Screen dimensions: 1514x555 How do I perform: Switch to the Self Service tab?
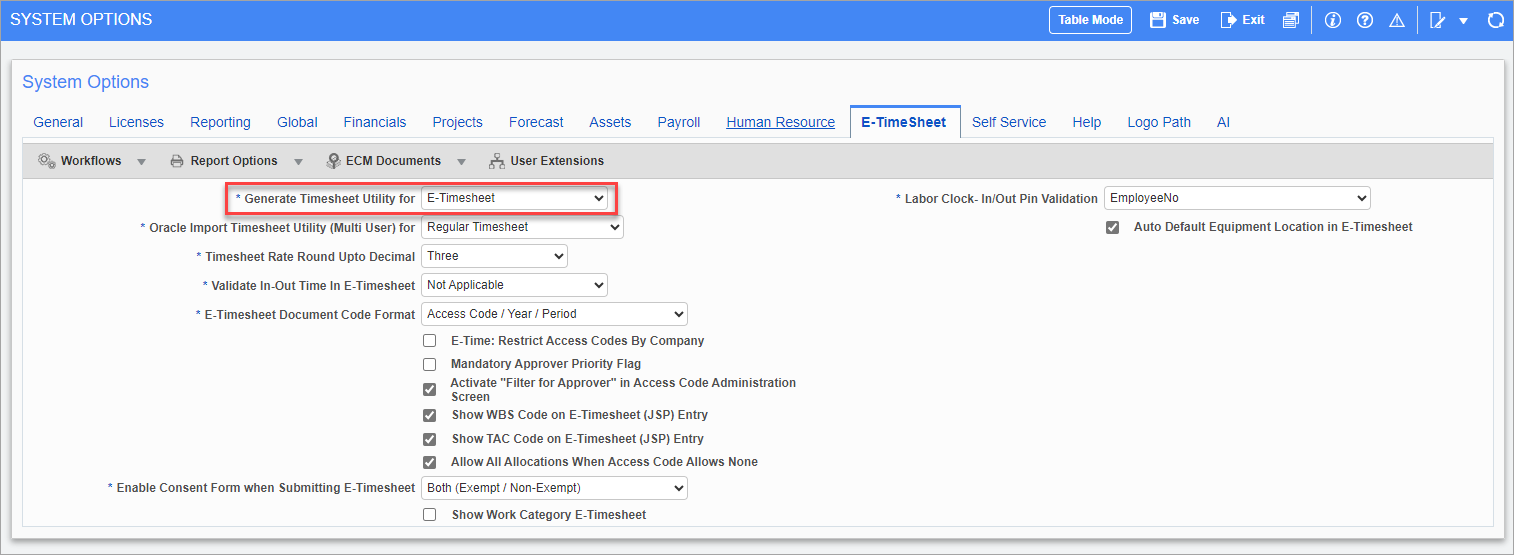tap(1009, 122)
